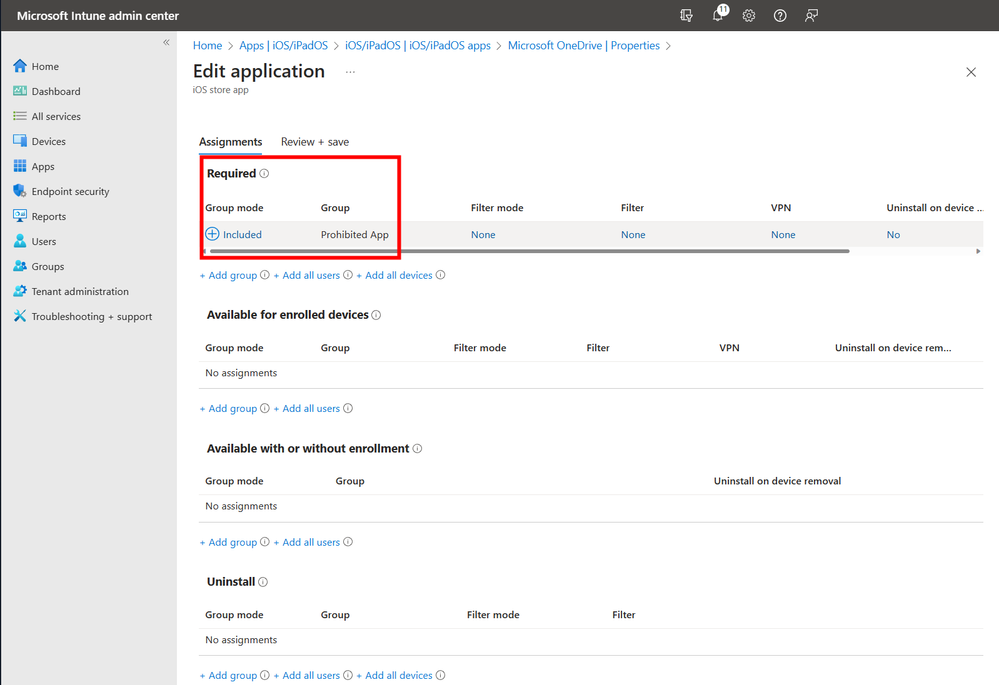The width and height of the screenshot is (999, 685).
Task: Click Filter None link in Required row
Action: tap(633, 234)
